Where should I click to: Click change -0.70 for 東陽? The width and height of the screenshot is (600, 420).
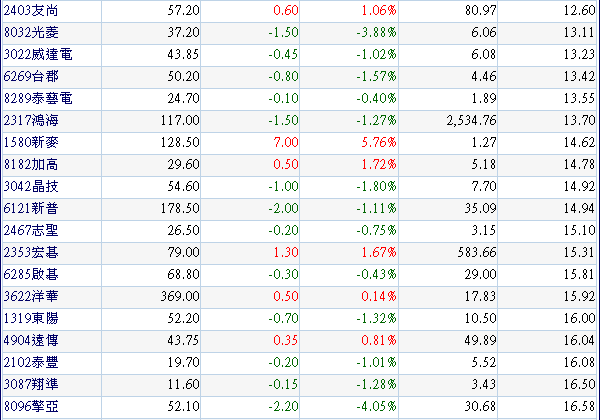click(284, 318)
